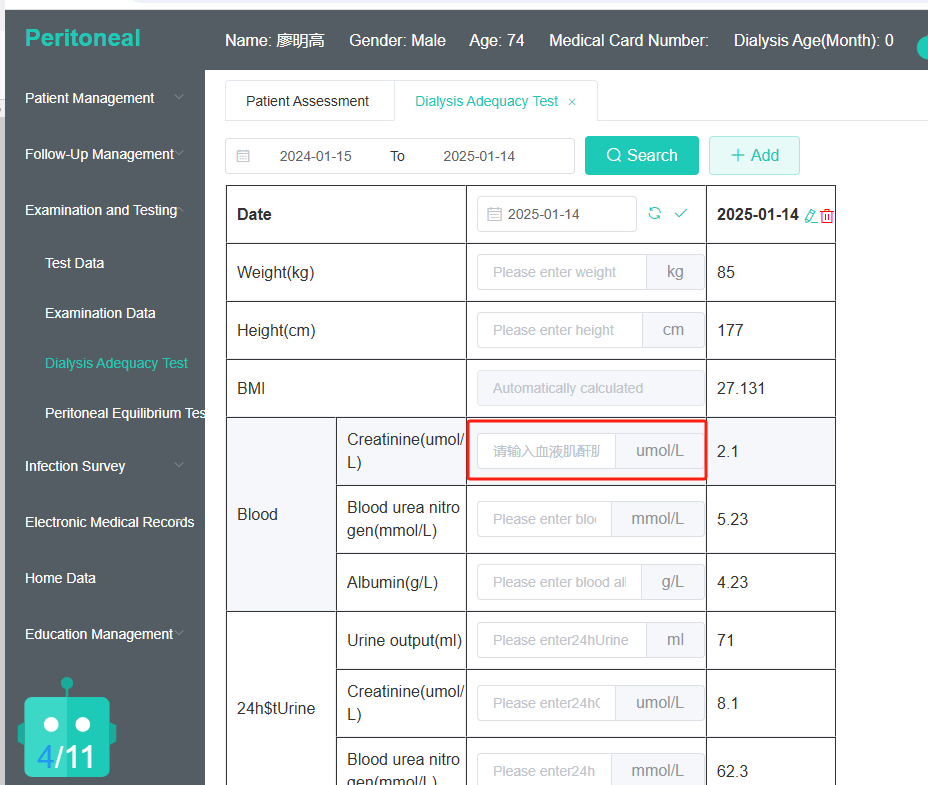This screenshot has height=785, width=928.
Task: Expand the Infection Survey menu
Action: 104,466
